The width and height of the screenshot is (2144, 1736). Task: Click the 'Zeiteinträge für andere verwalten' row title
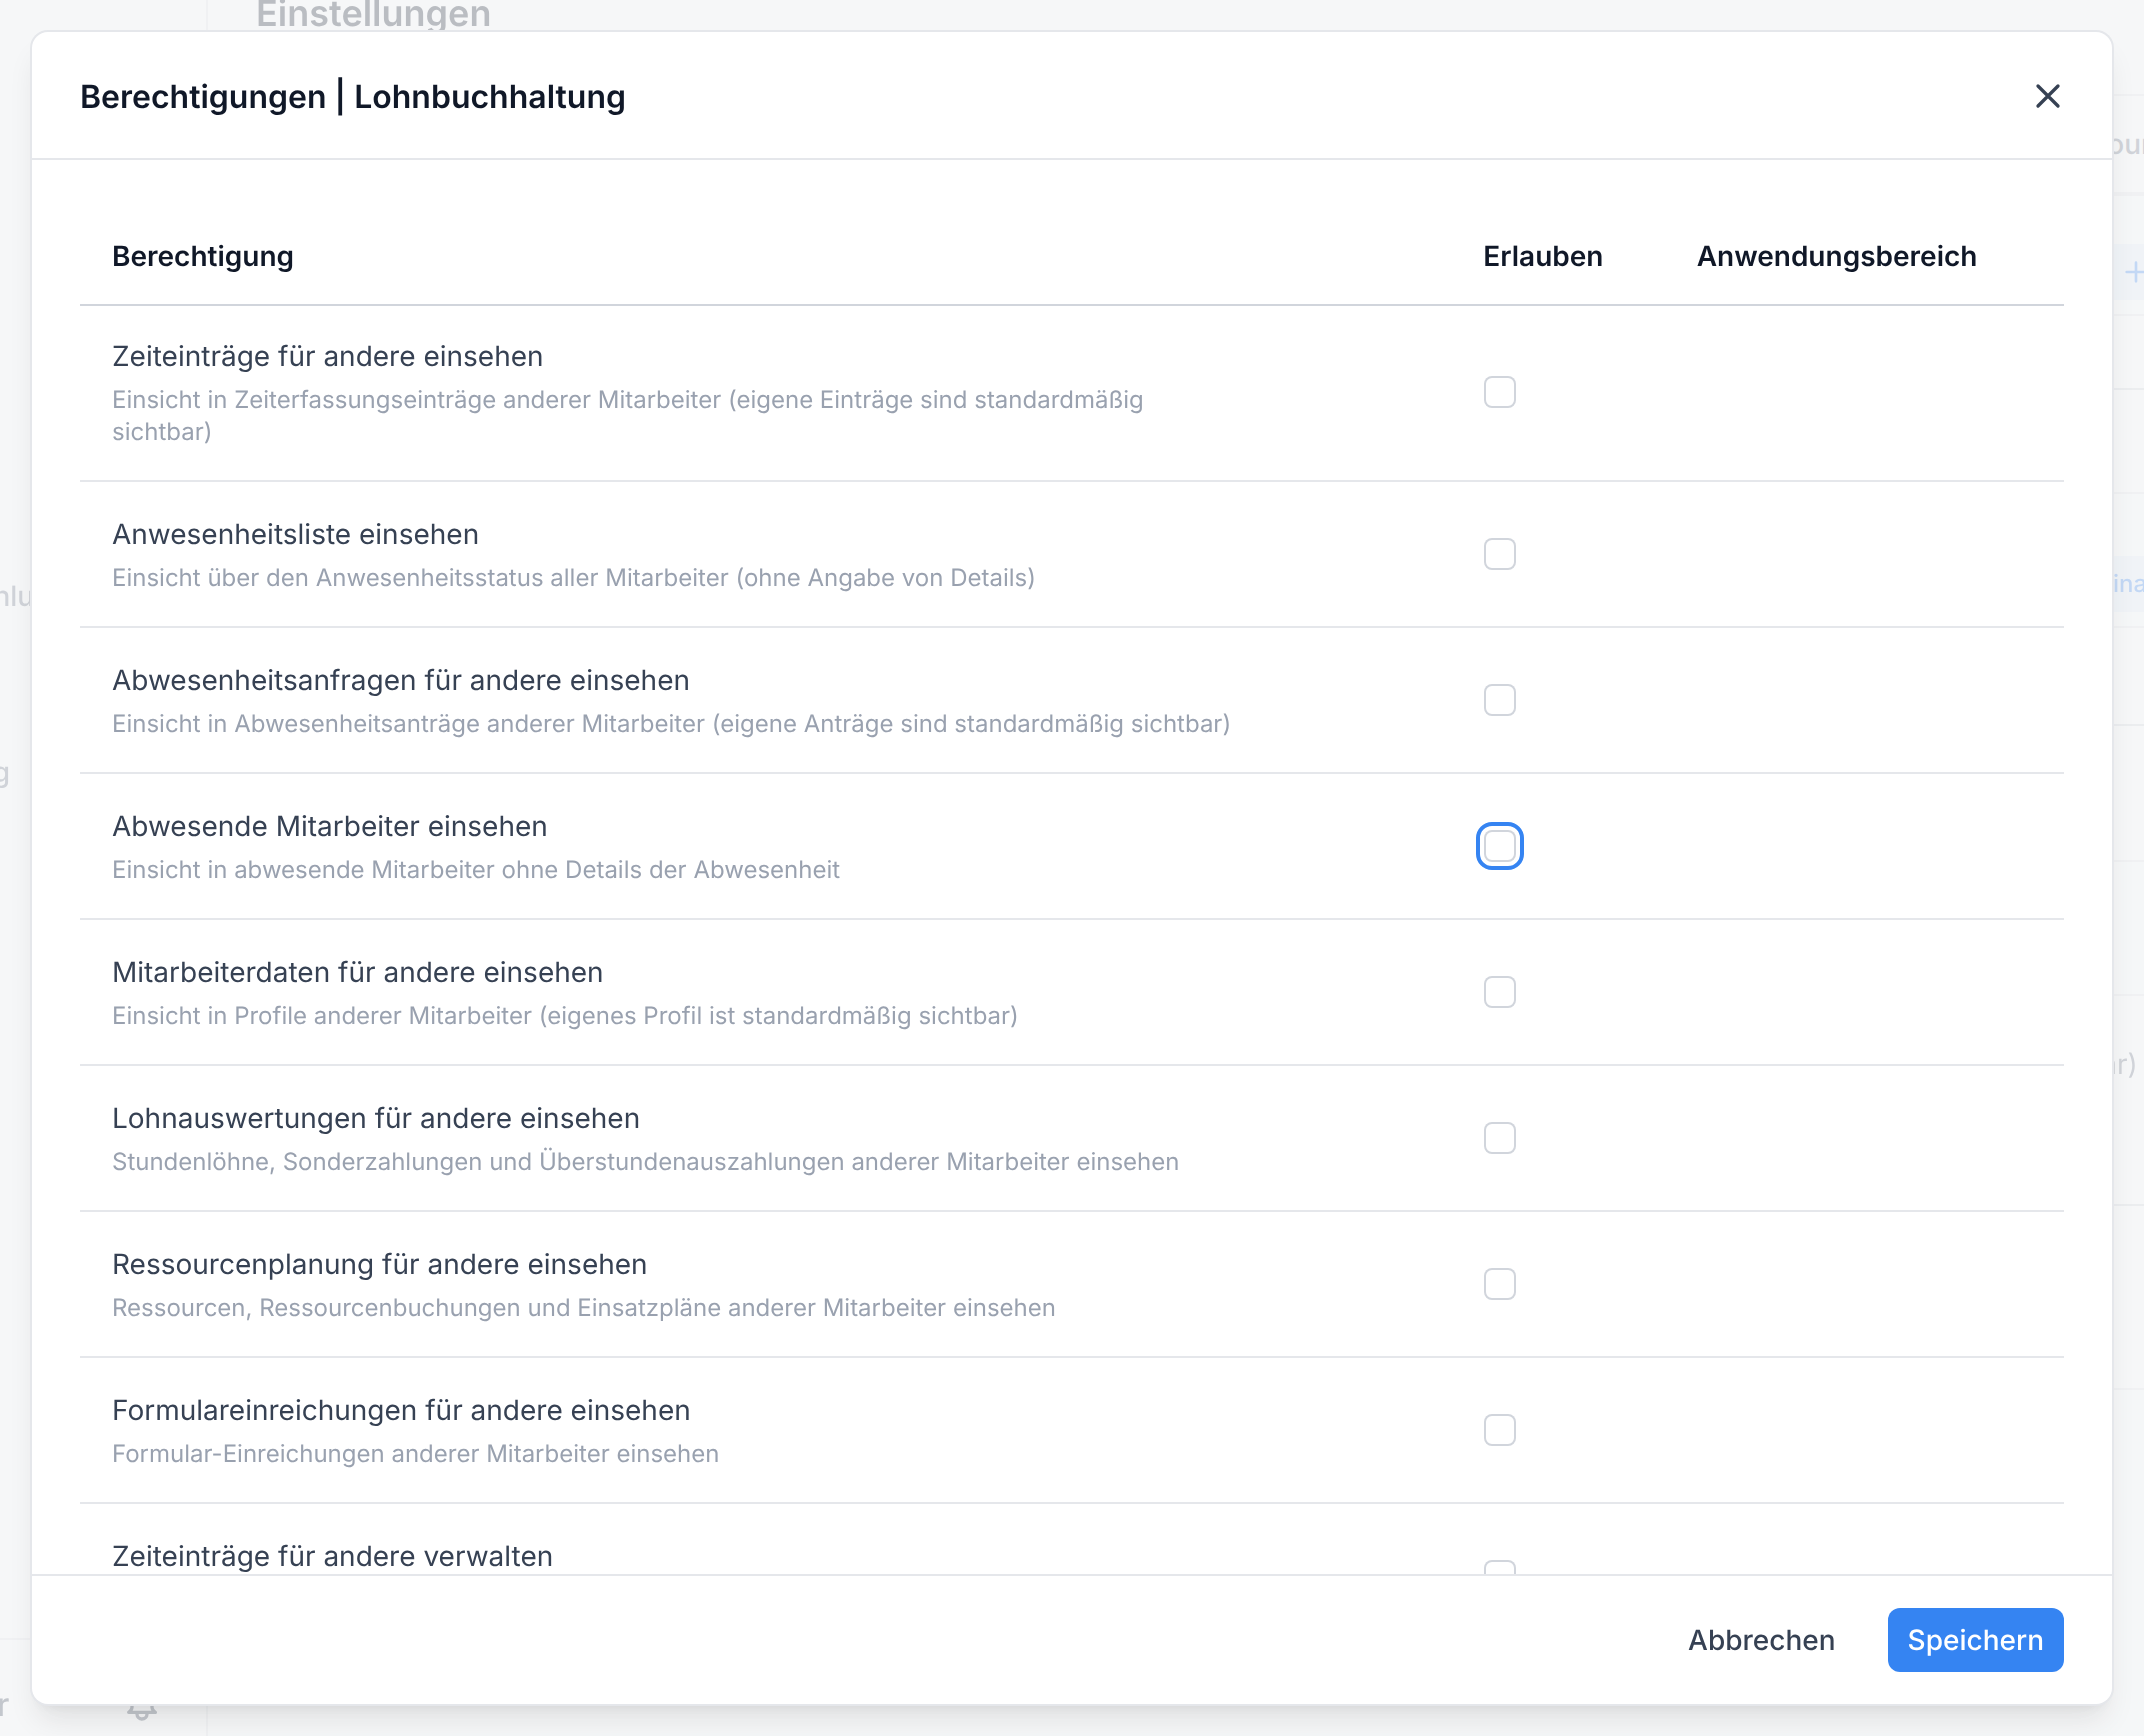tap(332, 1556)
